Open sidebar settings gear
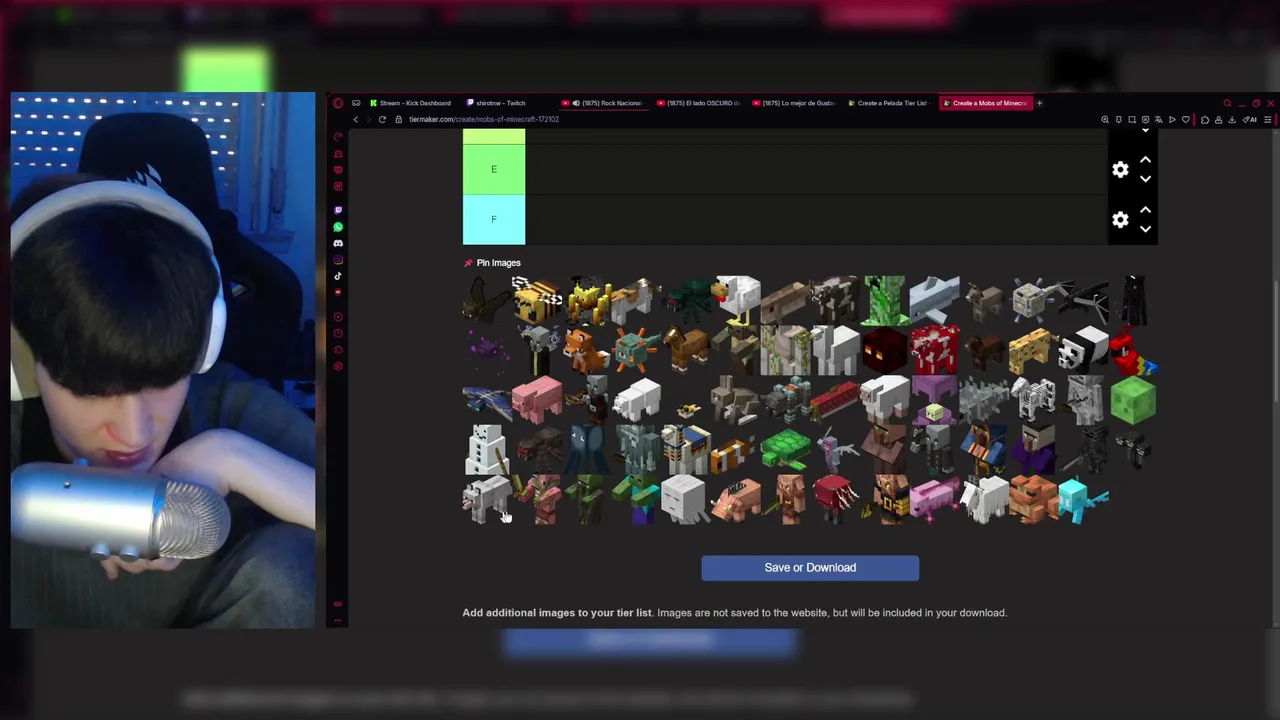Viewport: 1280px width, 720px height. click(338, 366)
